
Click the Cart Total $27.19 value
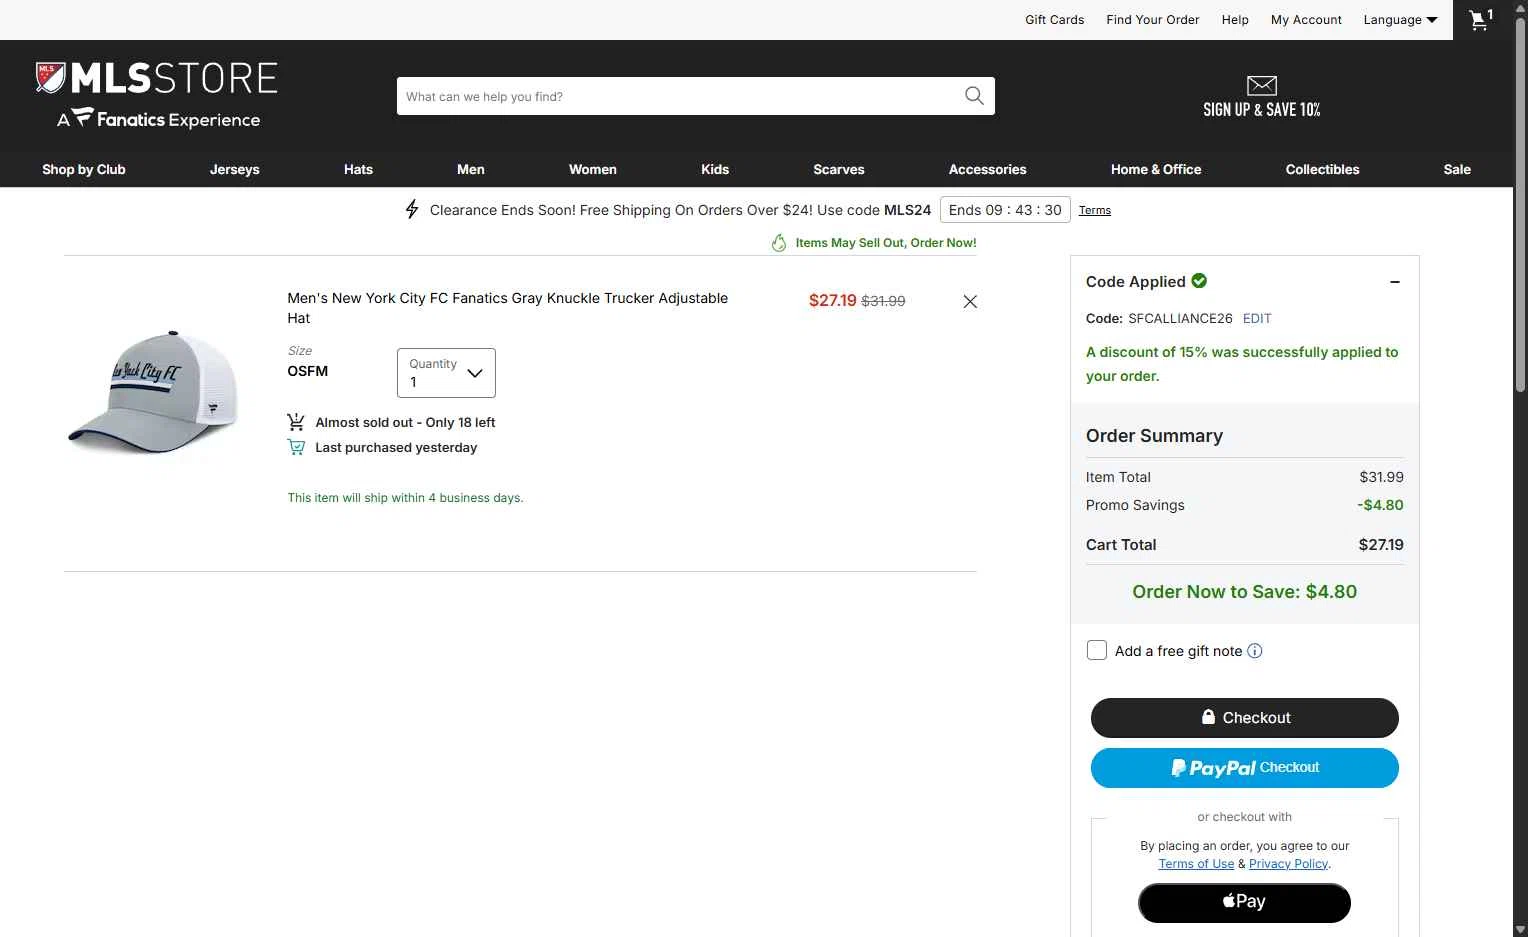click(x=1381, y=545)
